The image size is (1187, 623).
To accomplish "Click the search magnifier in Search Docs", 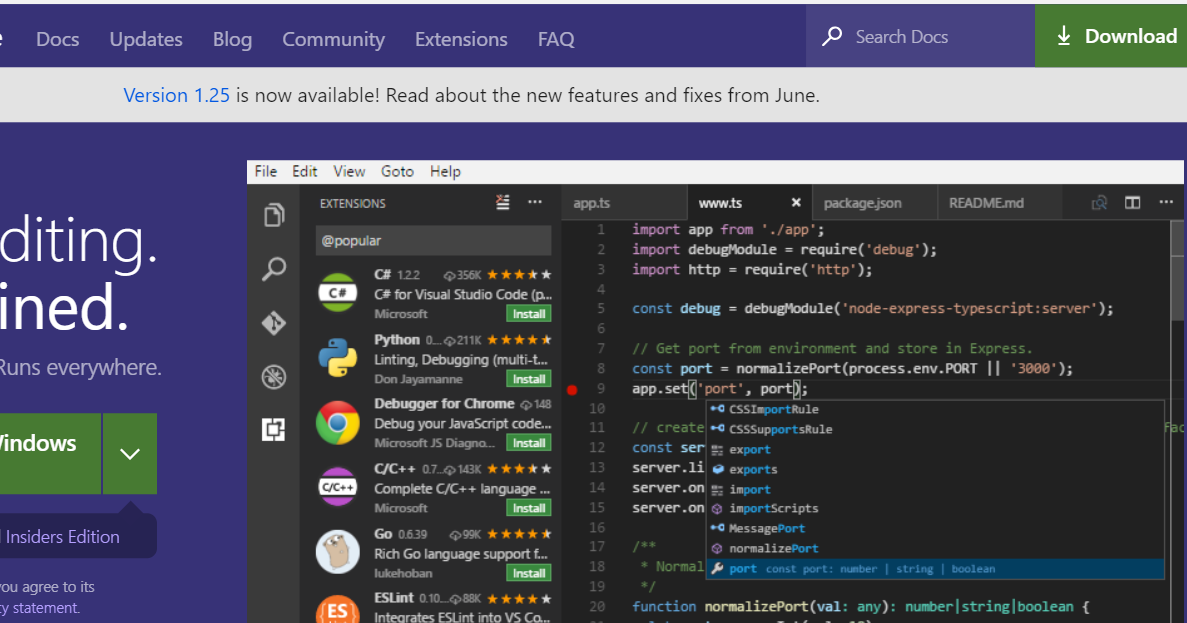I will [x=832, y=36].
